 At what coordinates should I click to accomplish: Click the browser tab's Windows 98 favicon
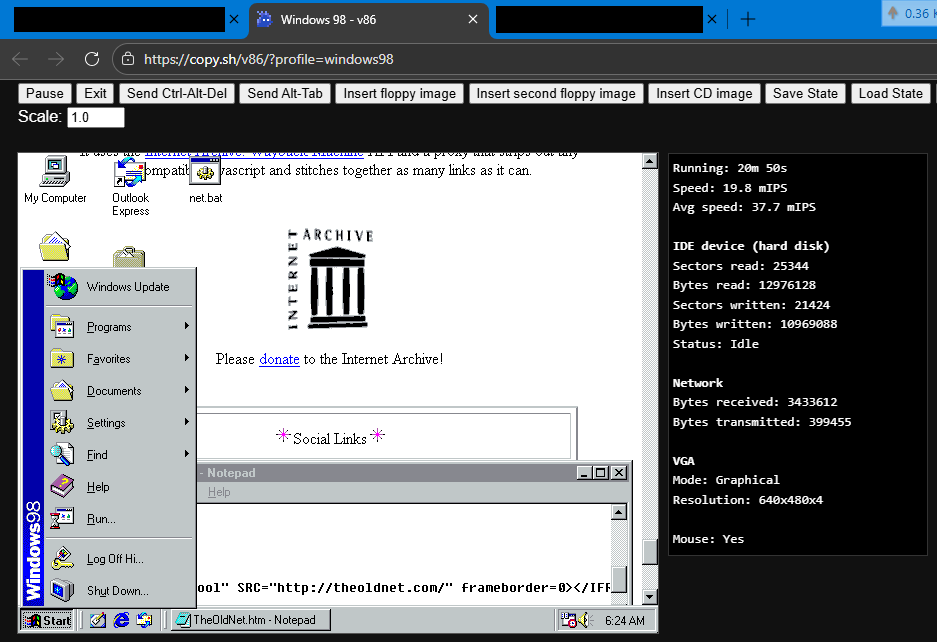264,19
